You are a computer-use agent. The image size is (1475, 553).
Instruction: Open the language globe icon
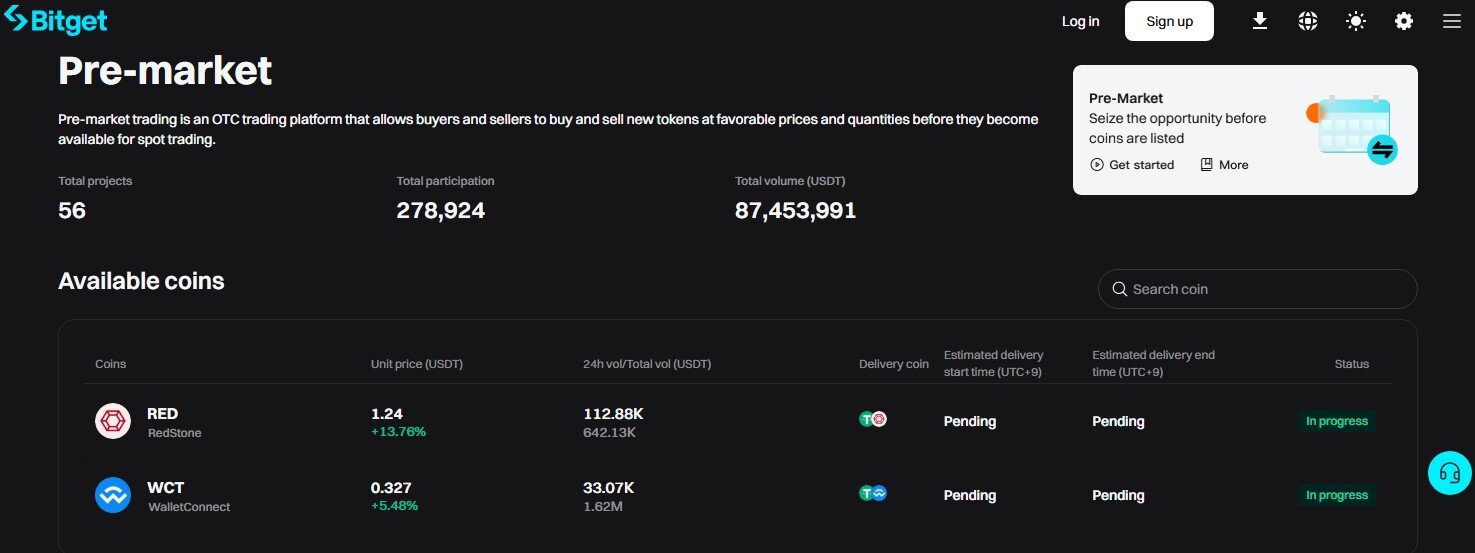coord(1308,21)
